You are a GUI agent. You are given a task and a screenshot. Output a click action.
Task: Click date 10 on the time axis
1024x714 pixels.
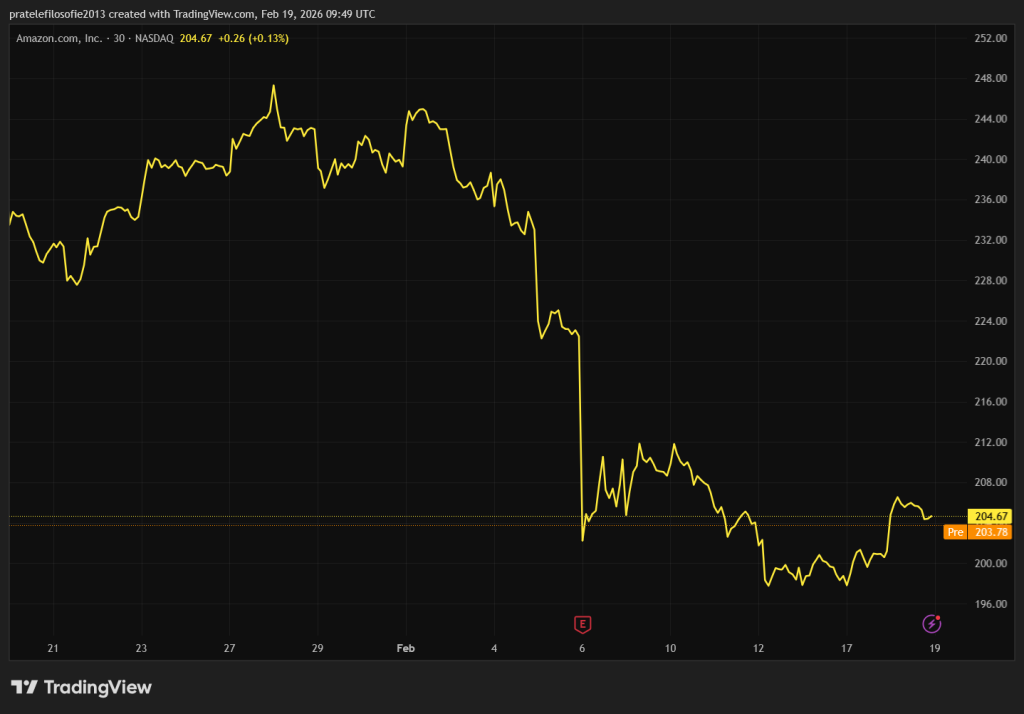coord(670,648)
